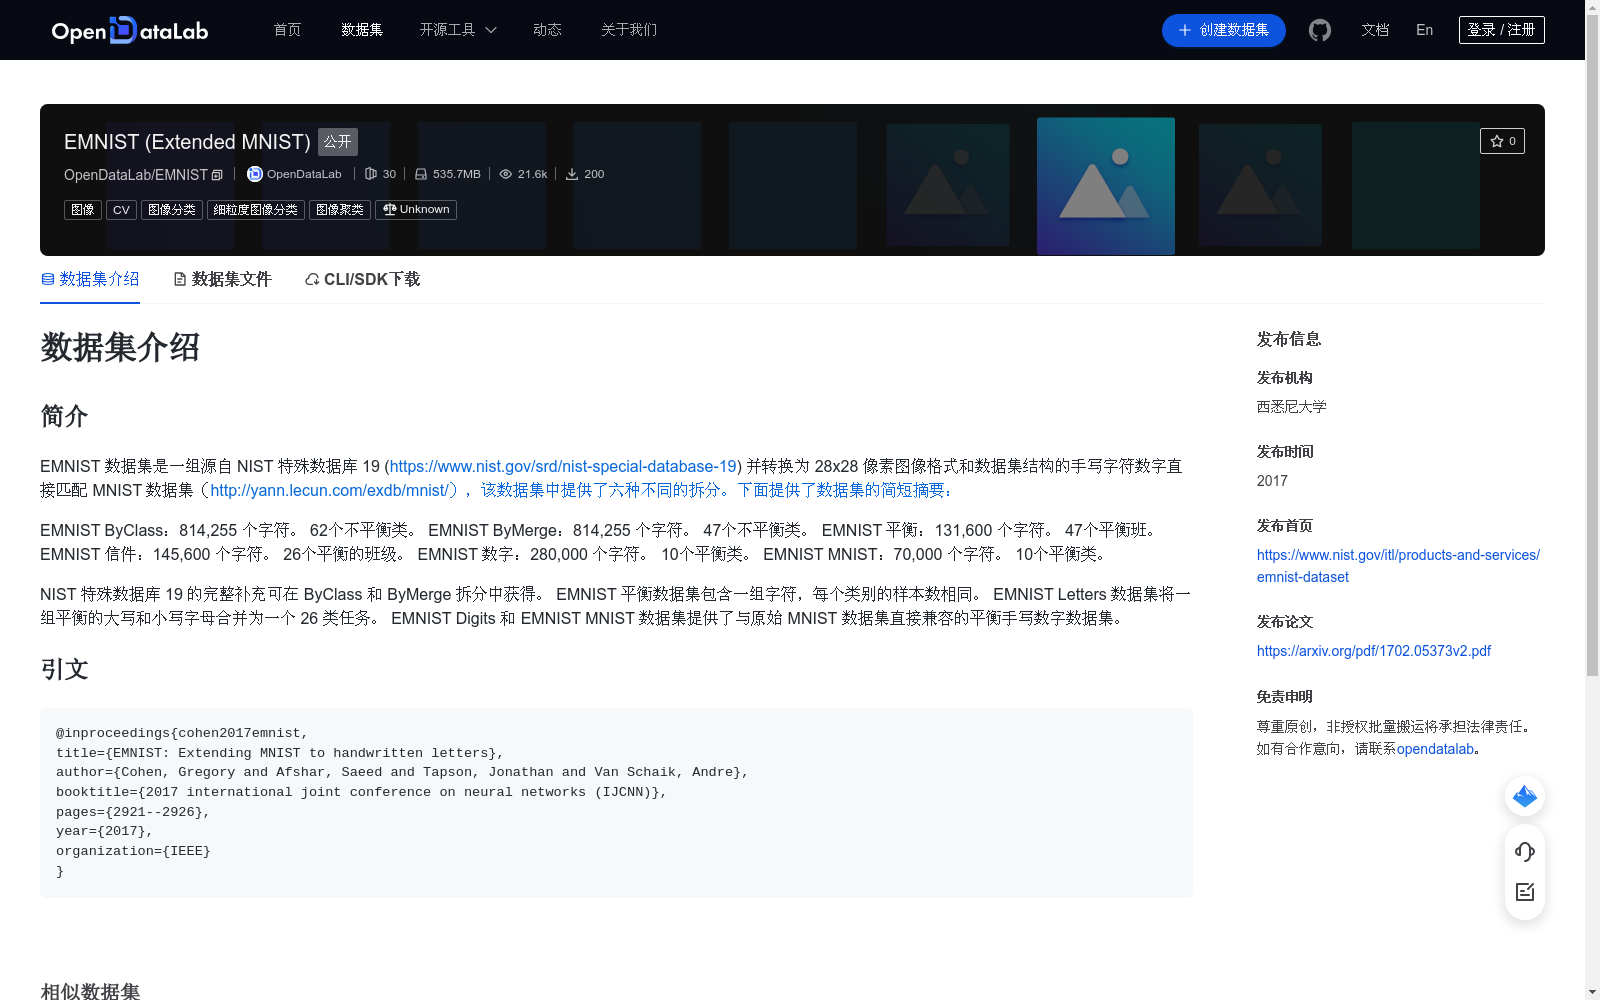The image size is (1600, 1000).
Task: Open the nist-special-database-19 link
Action: click(x=563, y=466)
